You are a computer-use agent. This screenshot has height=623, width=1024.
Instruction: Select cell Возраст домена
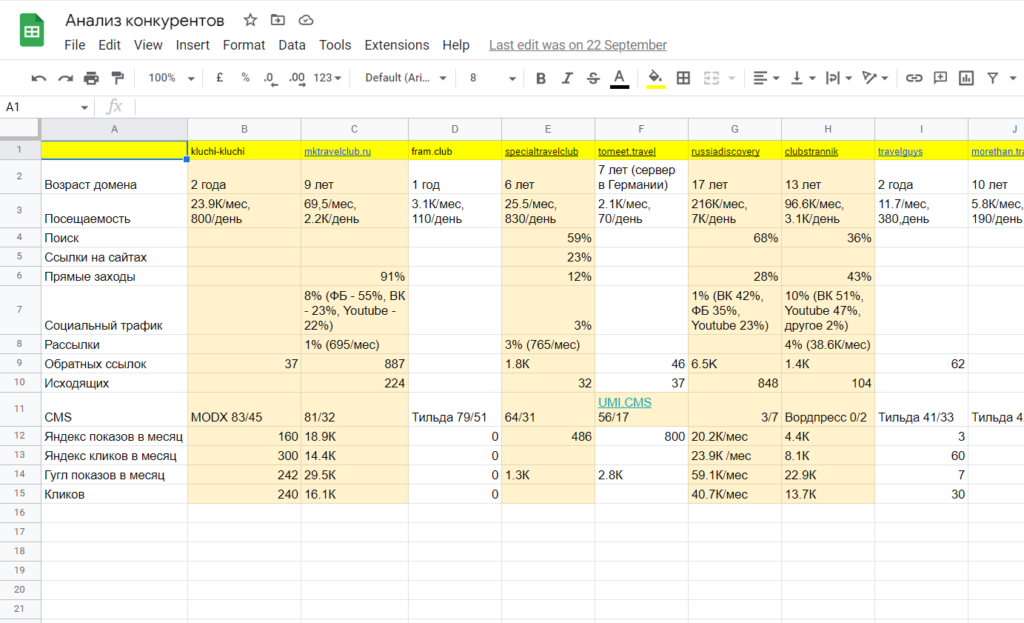pyautogui.click(x=114, y=176)
